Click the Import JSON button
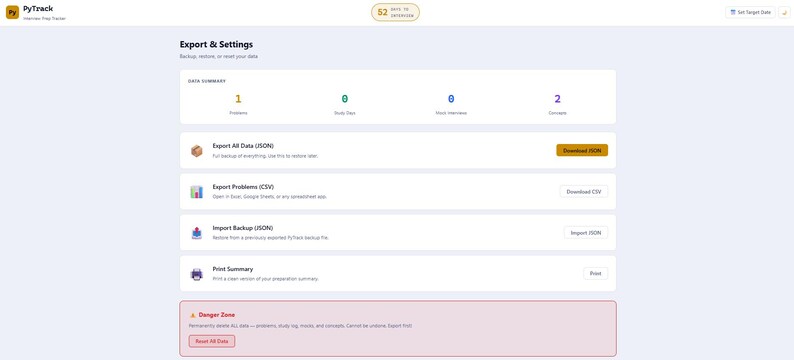The width and height of the screenshot is (794, 360). [x=585, y=232]
